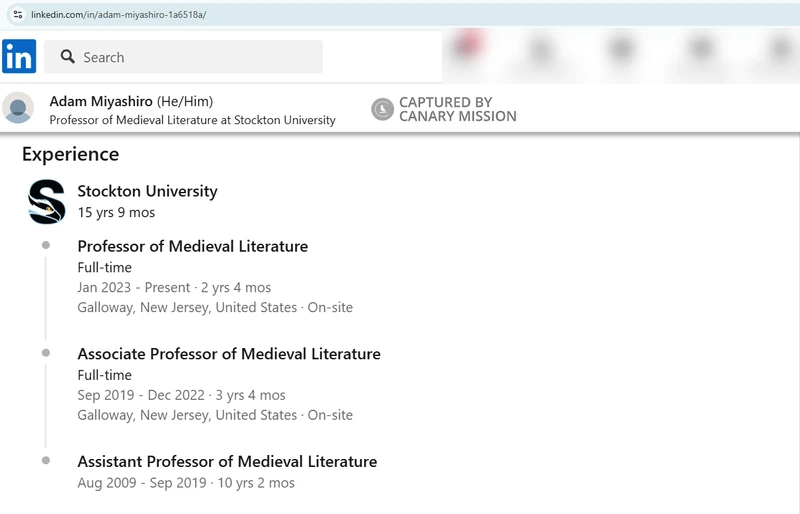This screenshot has width=800, height=514.
Task: Click the LinkedIn logo icon
Action: coord(19,57)
